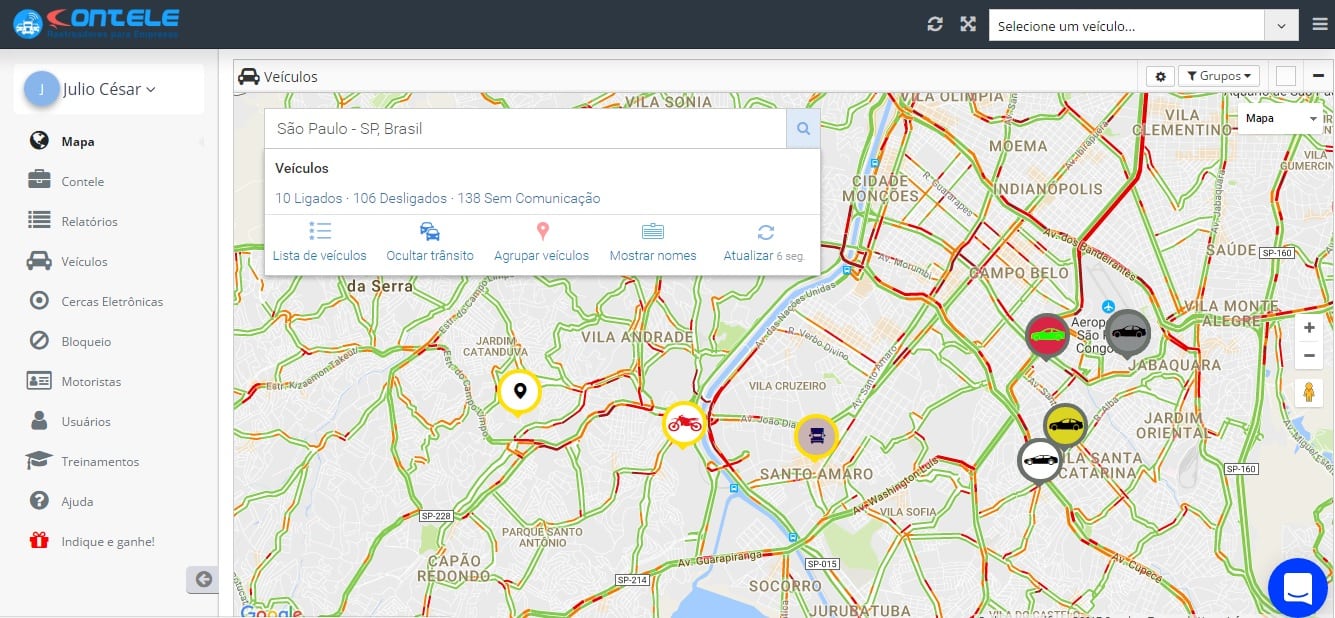Select Cercas Eletrônicas in sidebar

tap(111, 301)
